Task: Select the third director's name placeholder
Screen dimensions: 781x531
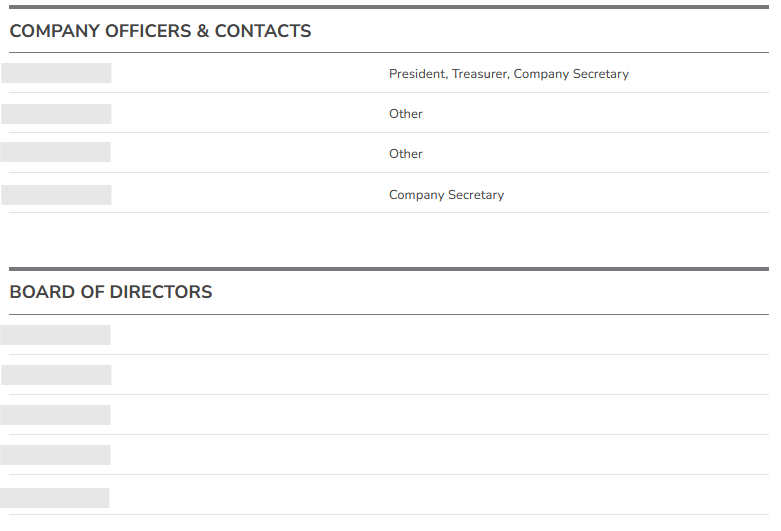Action: pyautogui.click(x=56, y=415)
